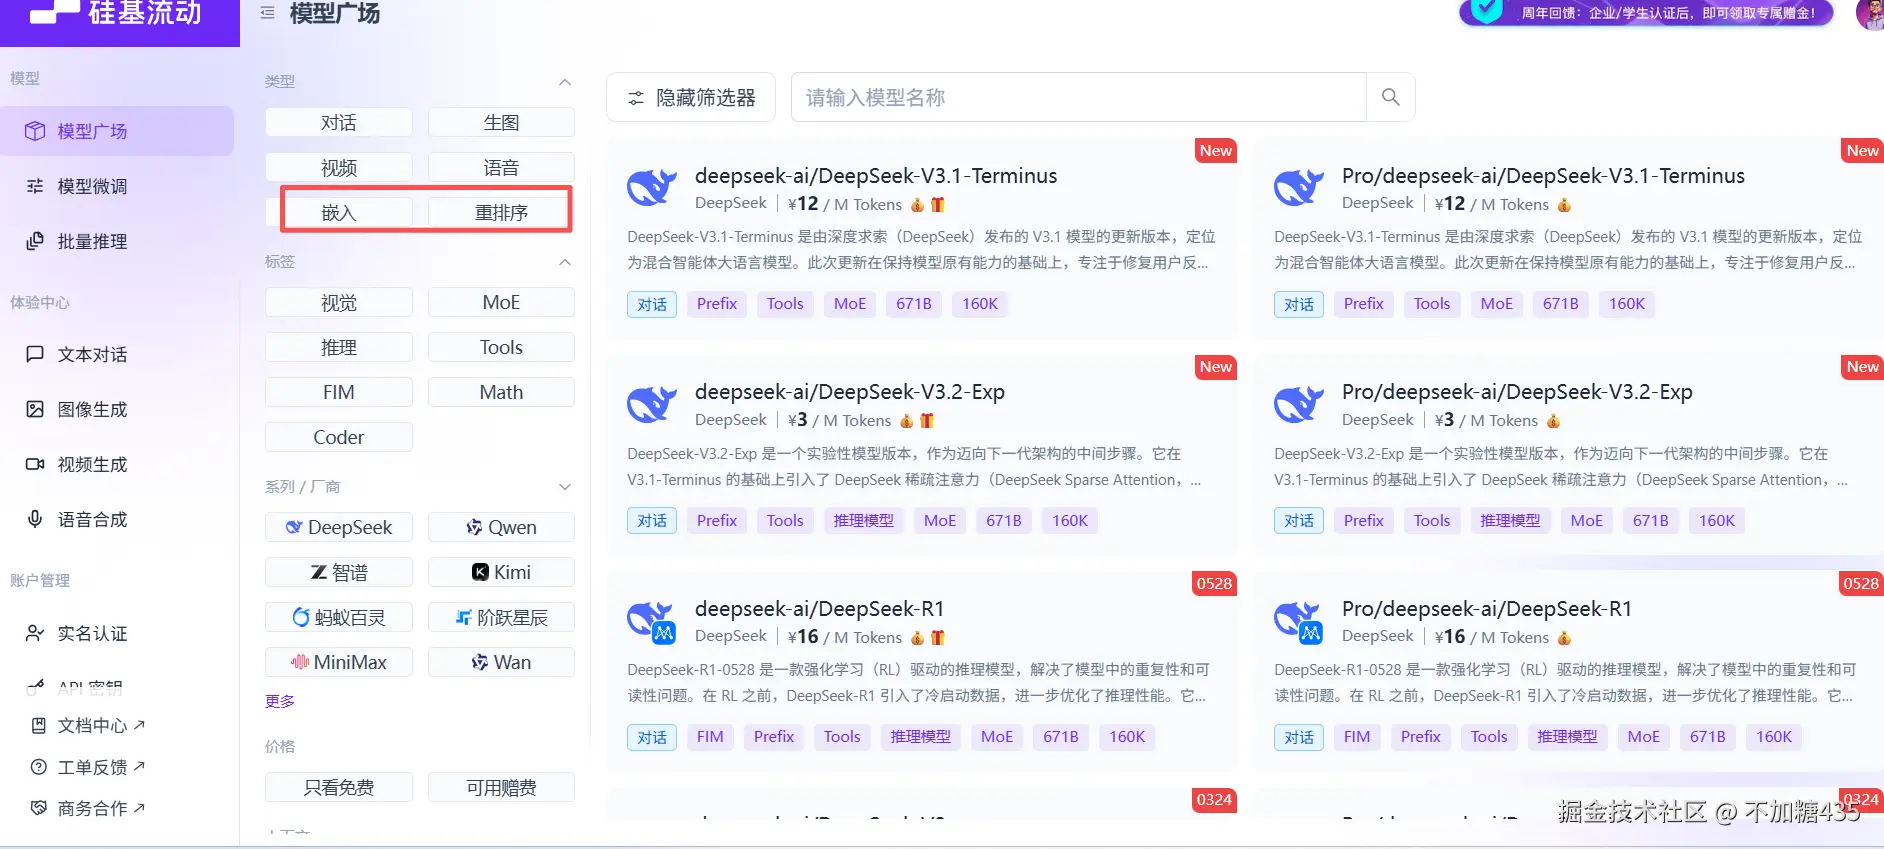
Task: Filter by DeepSeek vendor
Action: tap(339, 527)
